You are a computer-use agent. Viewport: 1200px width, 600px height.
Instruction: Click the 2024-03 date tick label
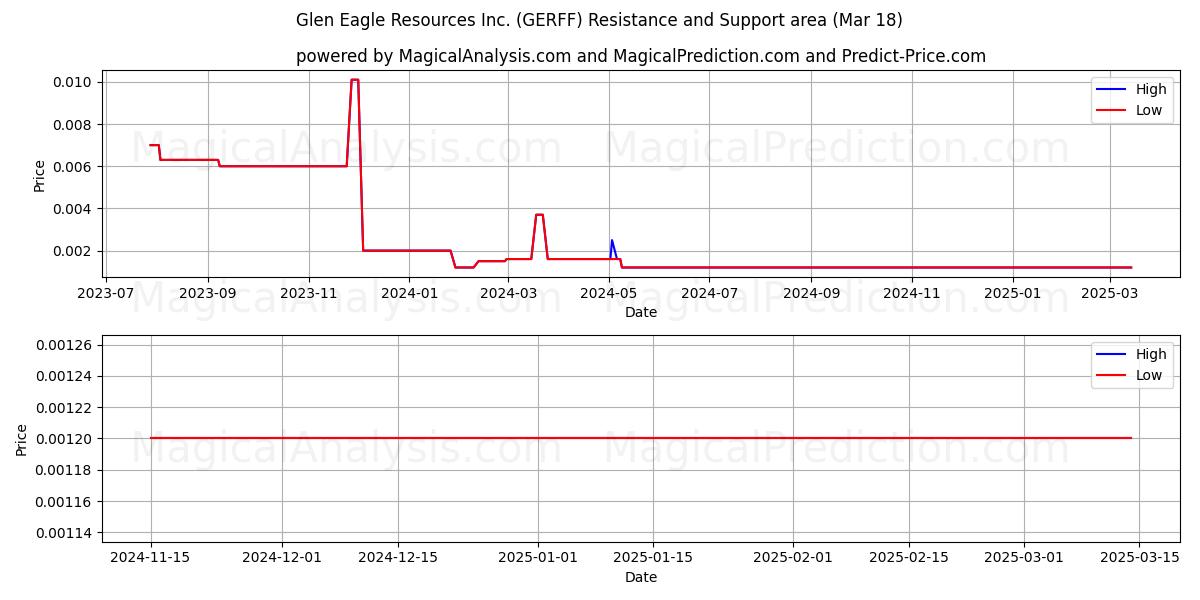[508, 294]
